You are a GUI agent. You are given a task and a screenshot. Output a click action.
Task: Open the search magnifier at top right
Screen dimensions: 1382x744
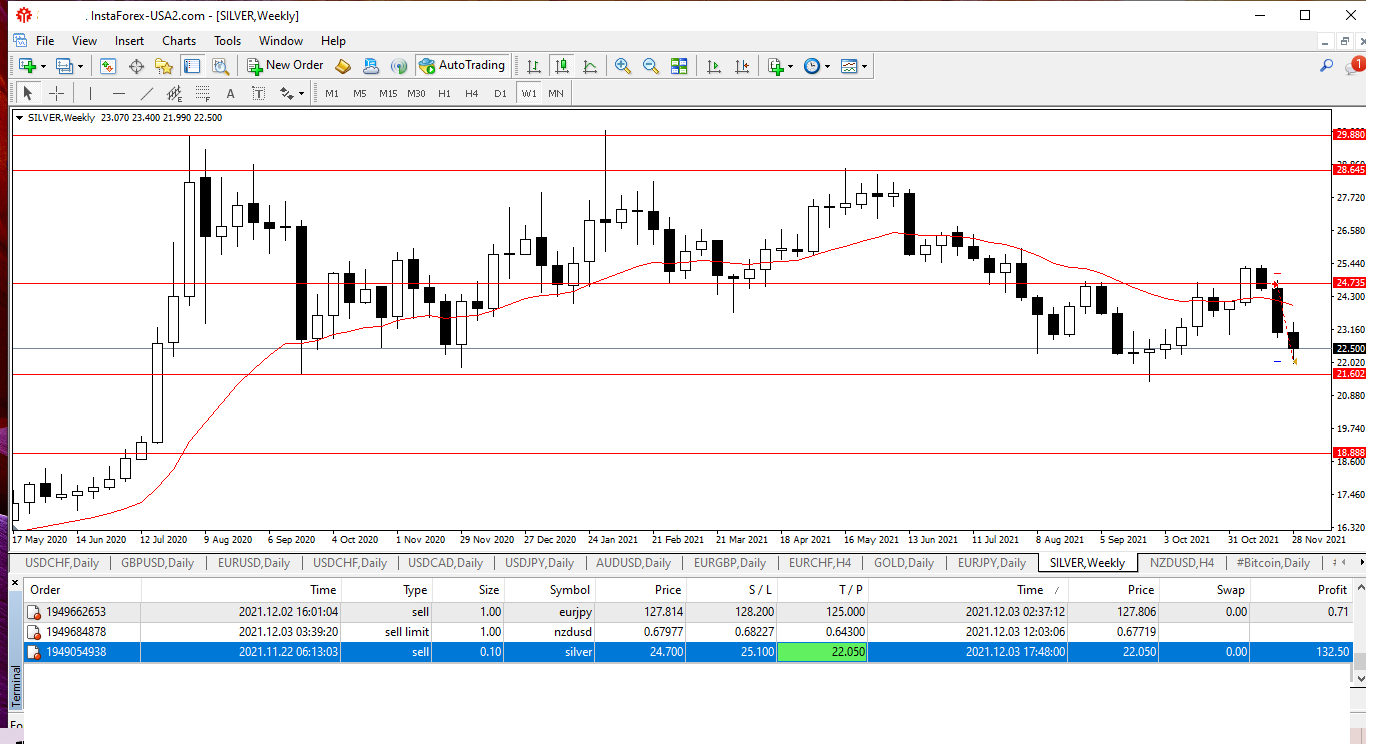1327,66
